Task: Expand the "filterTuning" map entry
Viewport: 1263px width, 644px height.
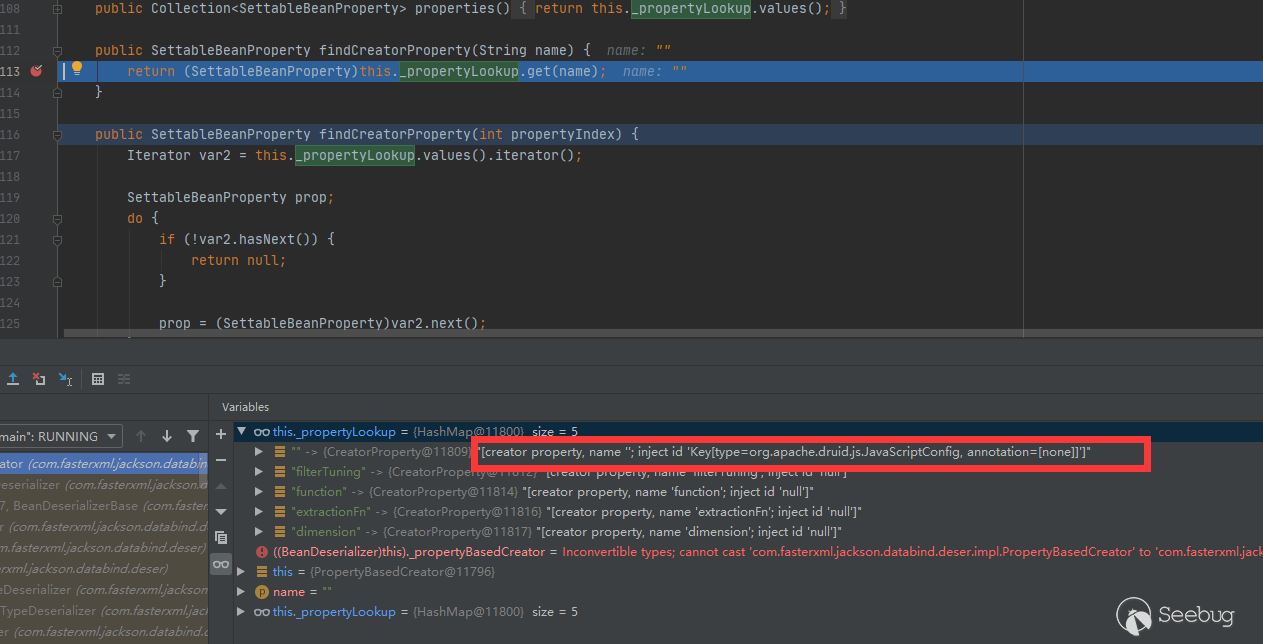Action: click(259, 472)
